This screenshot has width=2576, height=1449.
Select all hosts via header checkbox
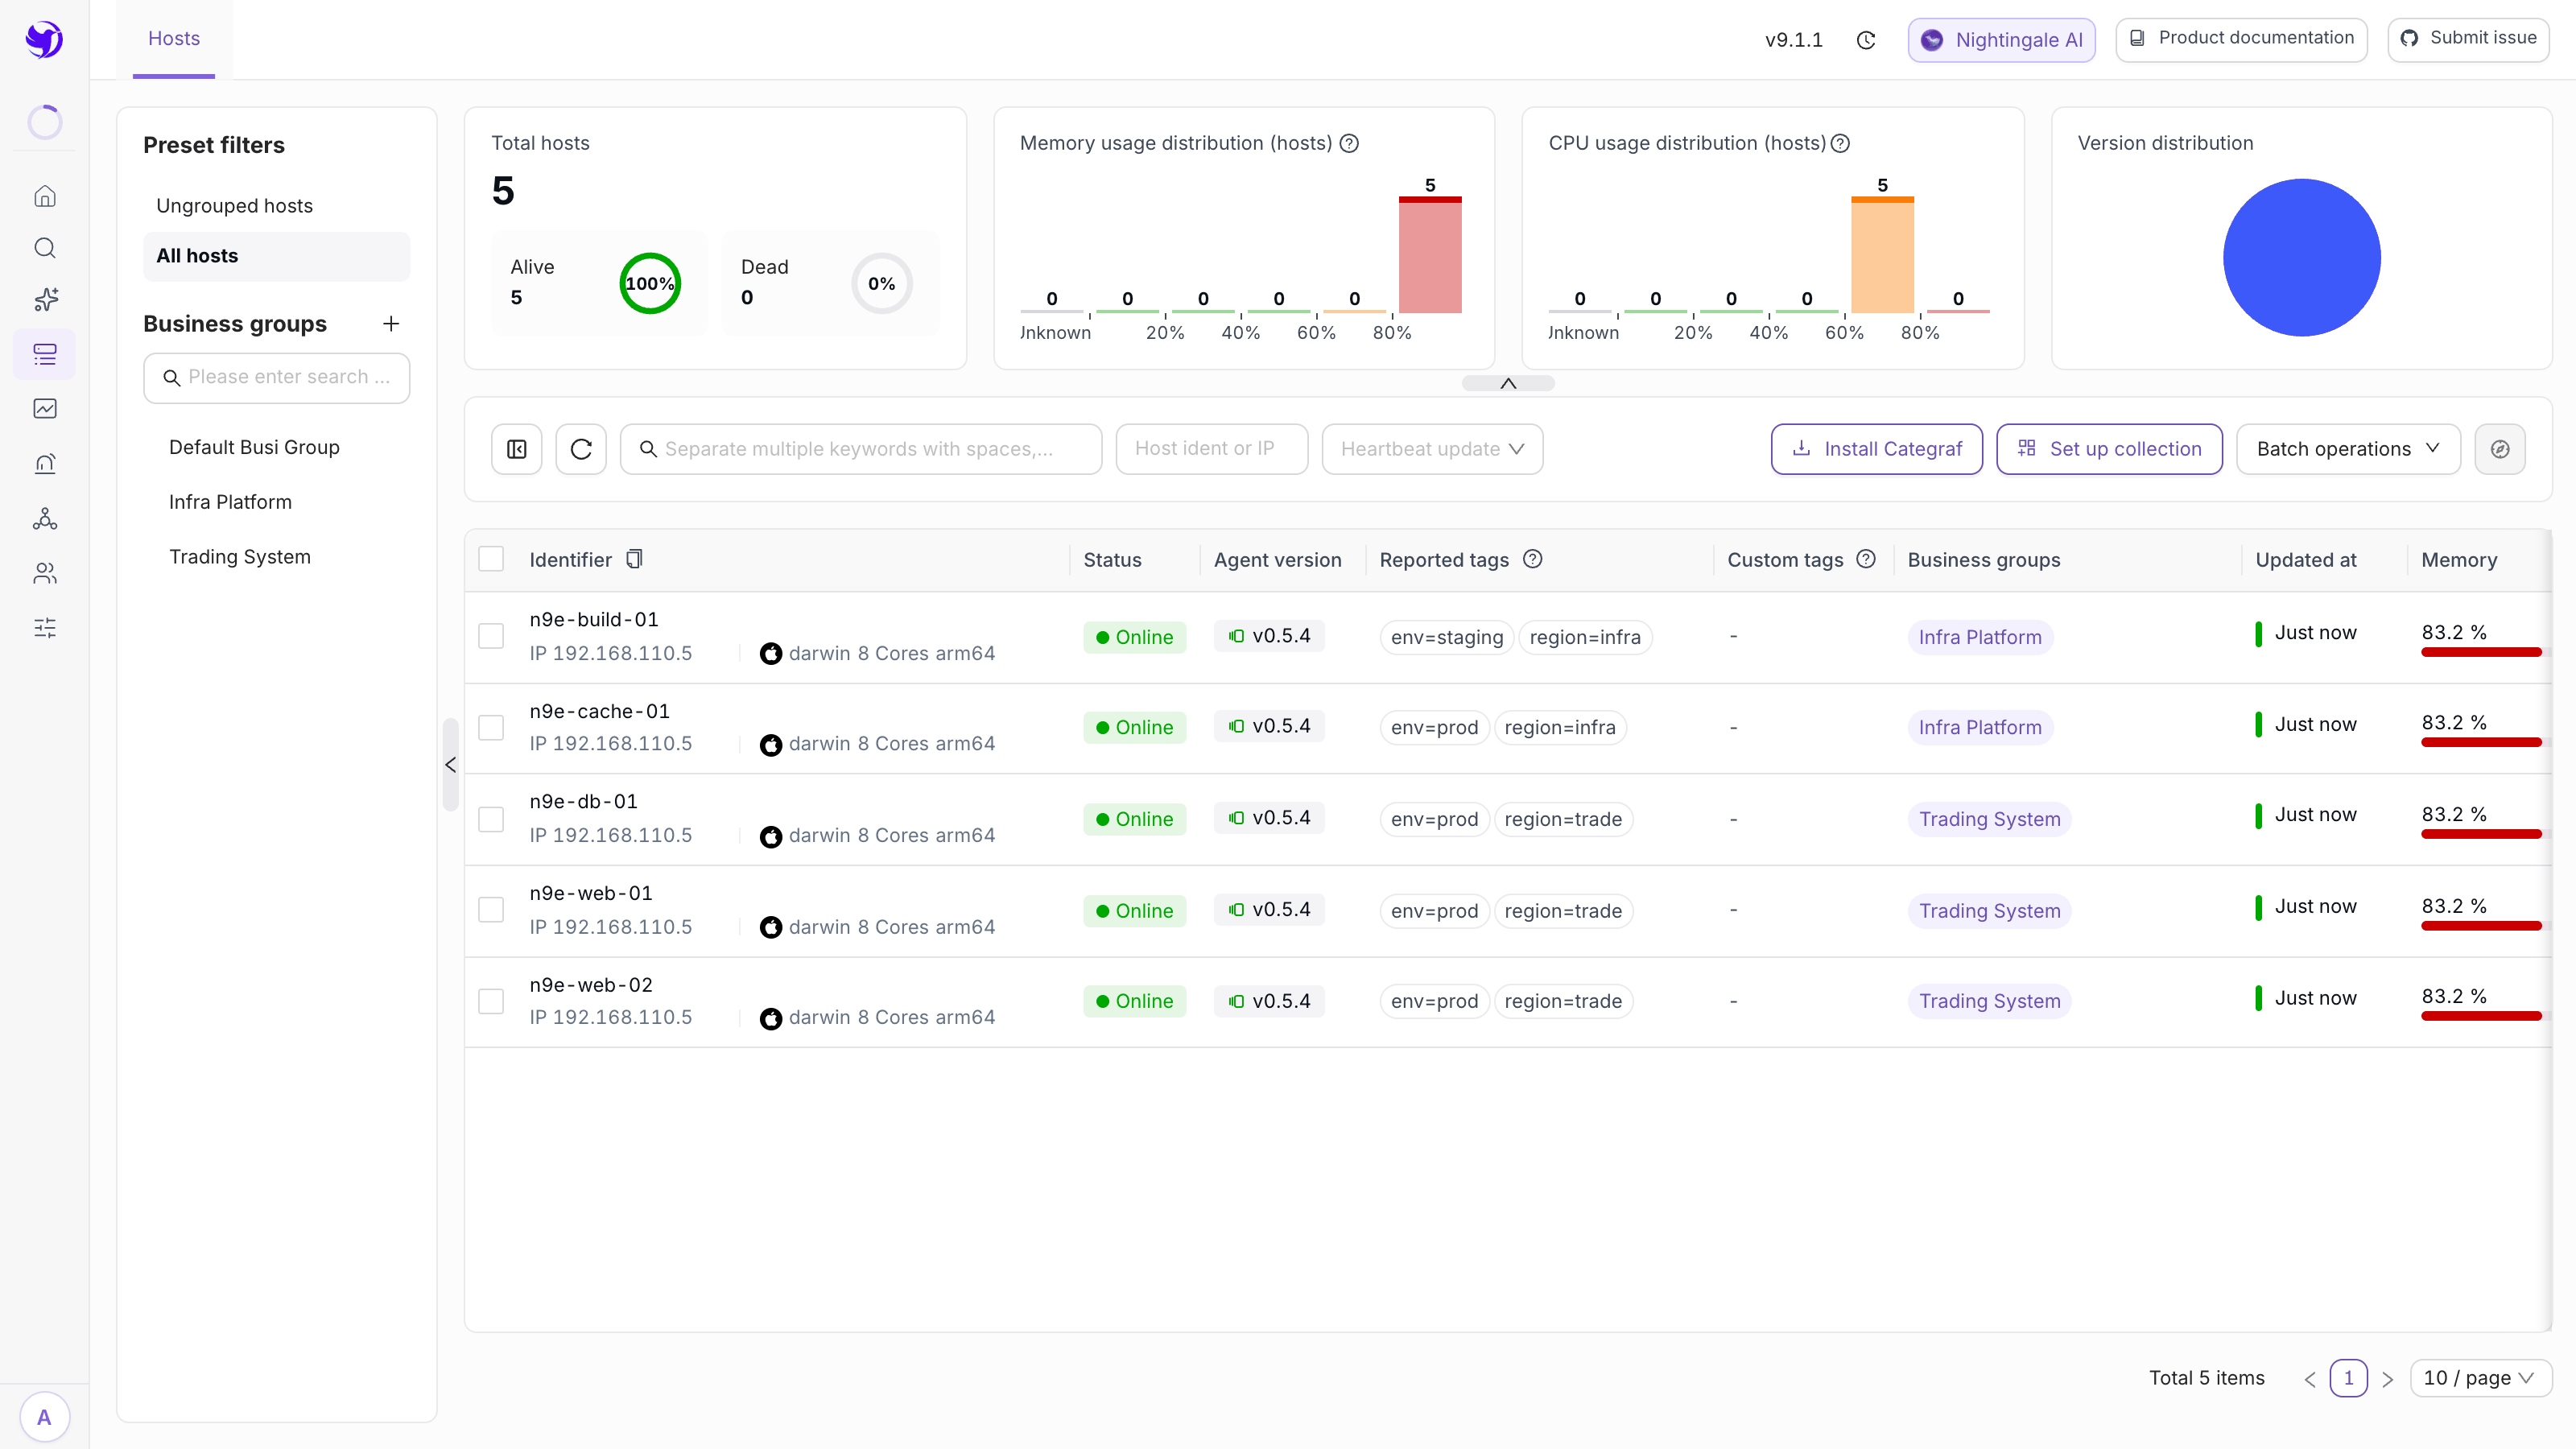coord(491,559)
